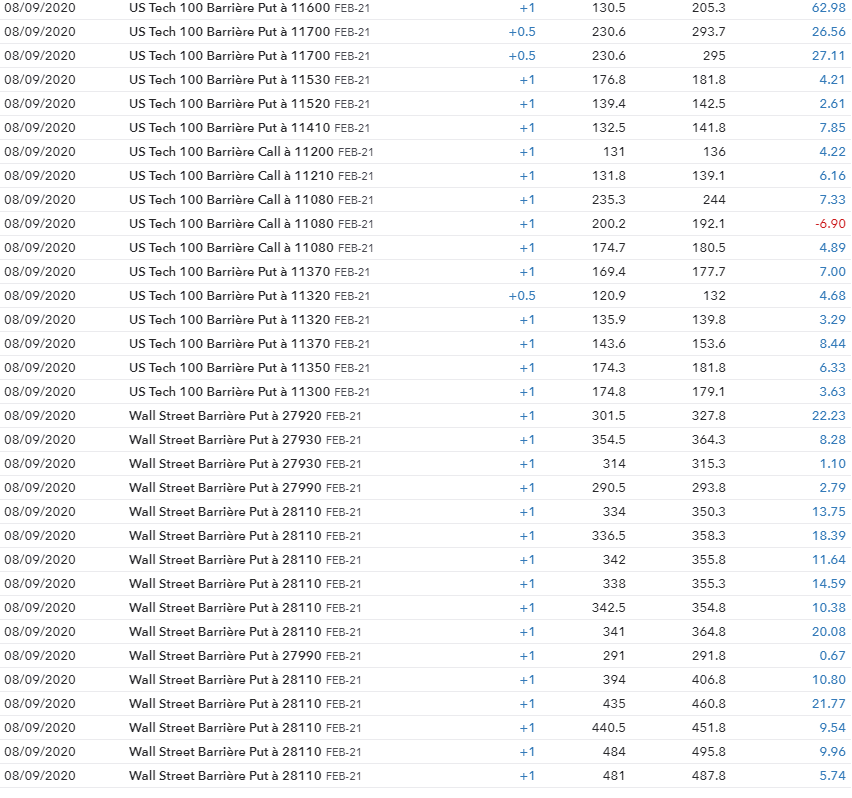
Task: Click the profit value 1.10
Action: coord(832,463)
